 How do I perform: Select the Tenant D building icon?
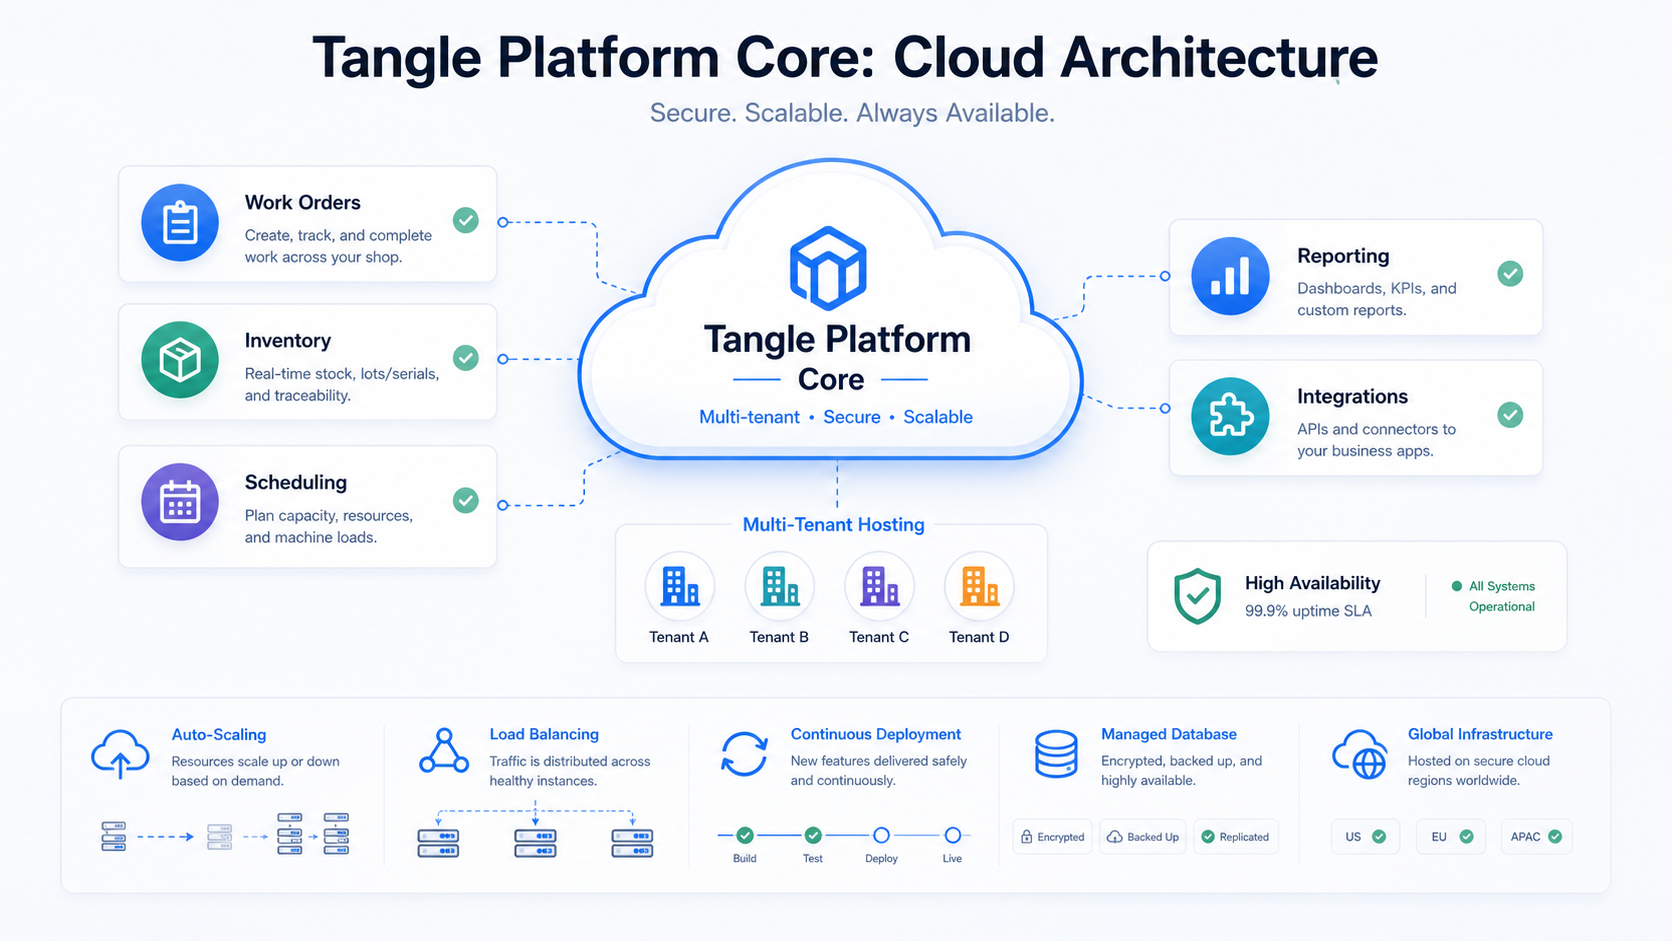pos(979,586)
